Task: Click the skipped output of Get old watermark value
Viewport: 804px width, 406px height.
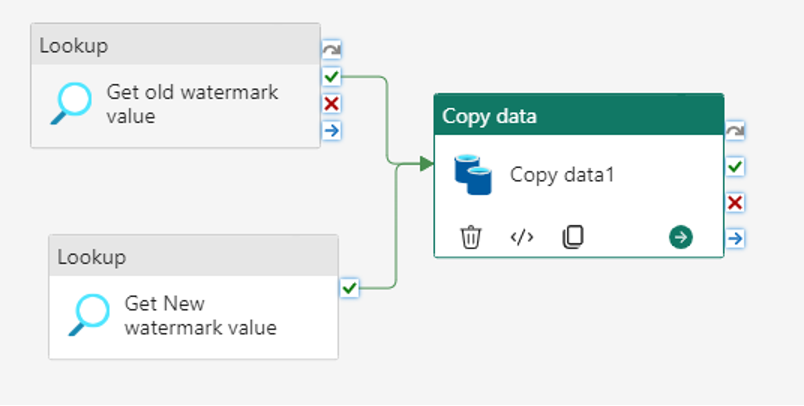Action: click(332, 50)
